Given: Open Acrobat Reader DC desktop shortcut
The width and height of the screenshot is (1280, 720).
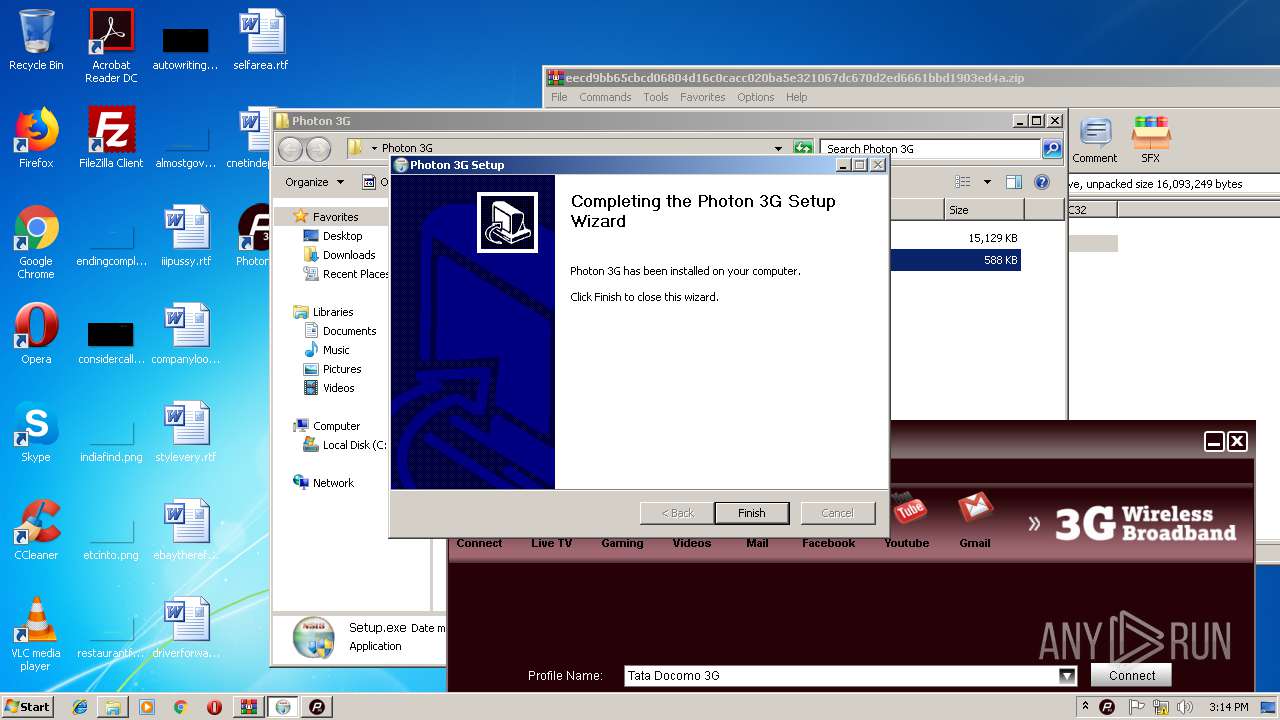Looking at the screenshot, I should click(111, 46).
